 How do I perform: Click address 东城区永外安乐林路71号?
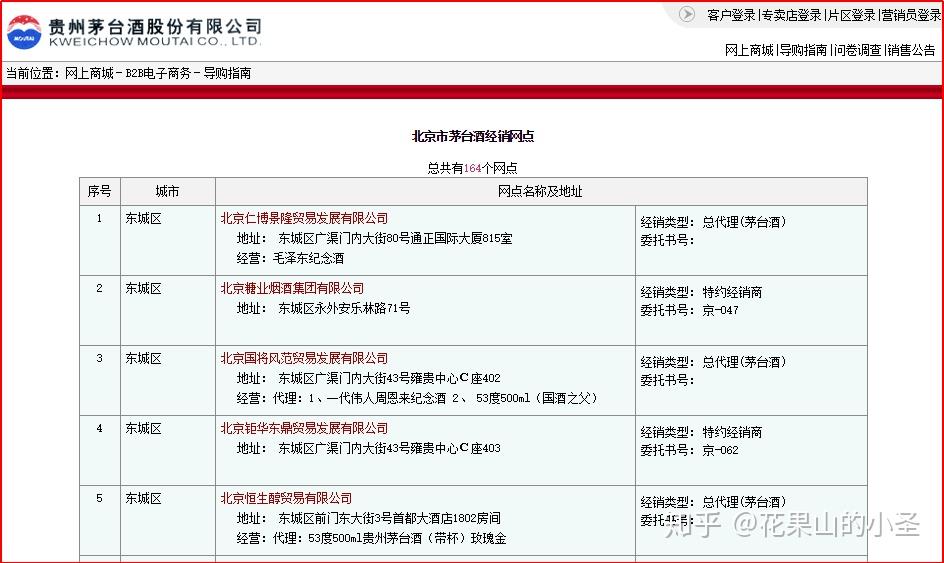(x=344, y=308)
